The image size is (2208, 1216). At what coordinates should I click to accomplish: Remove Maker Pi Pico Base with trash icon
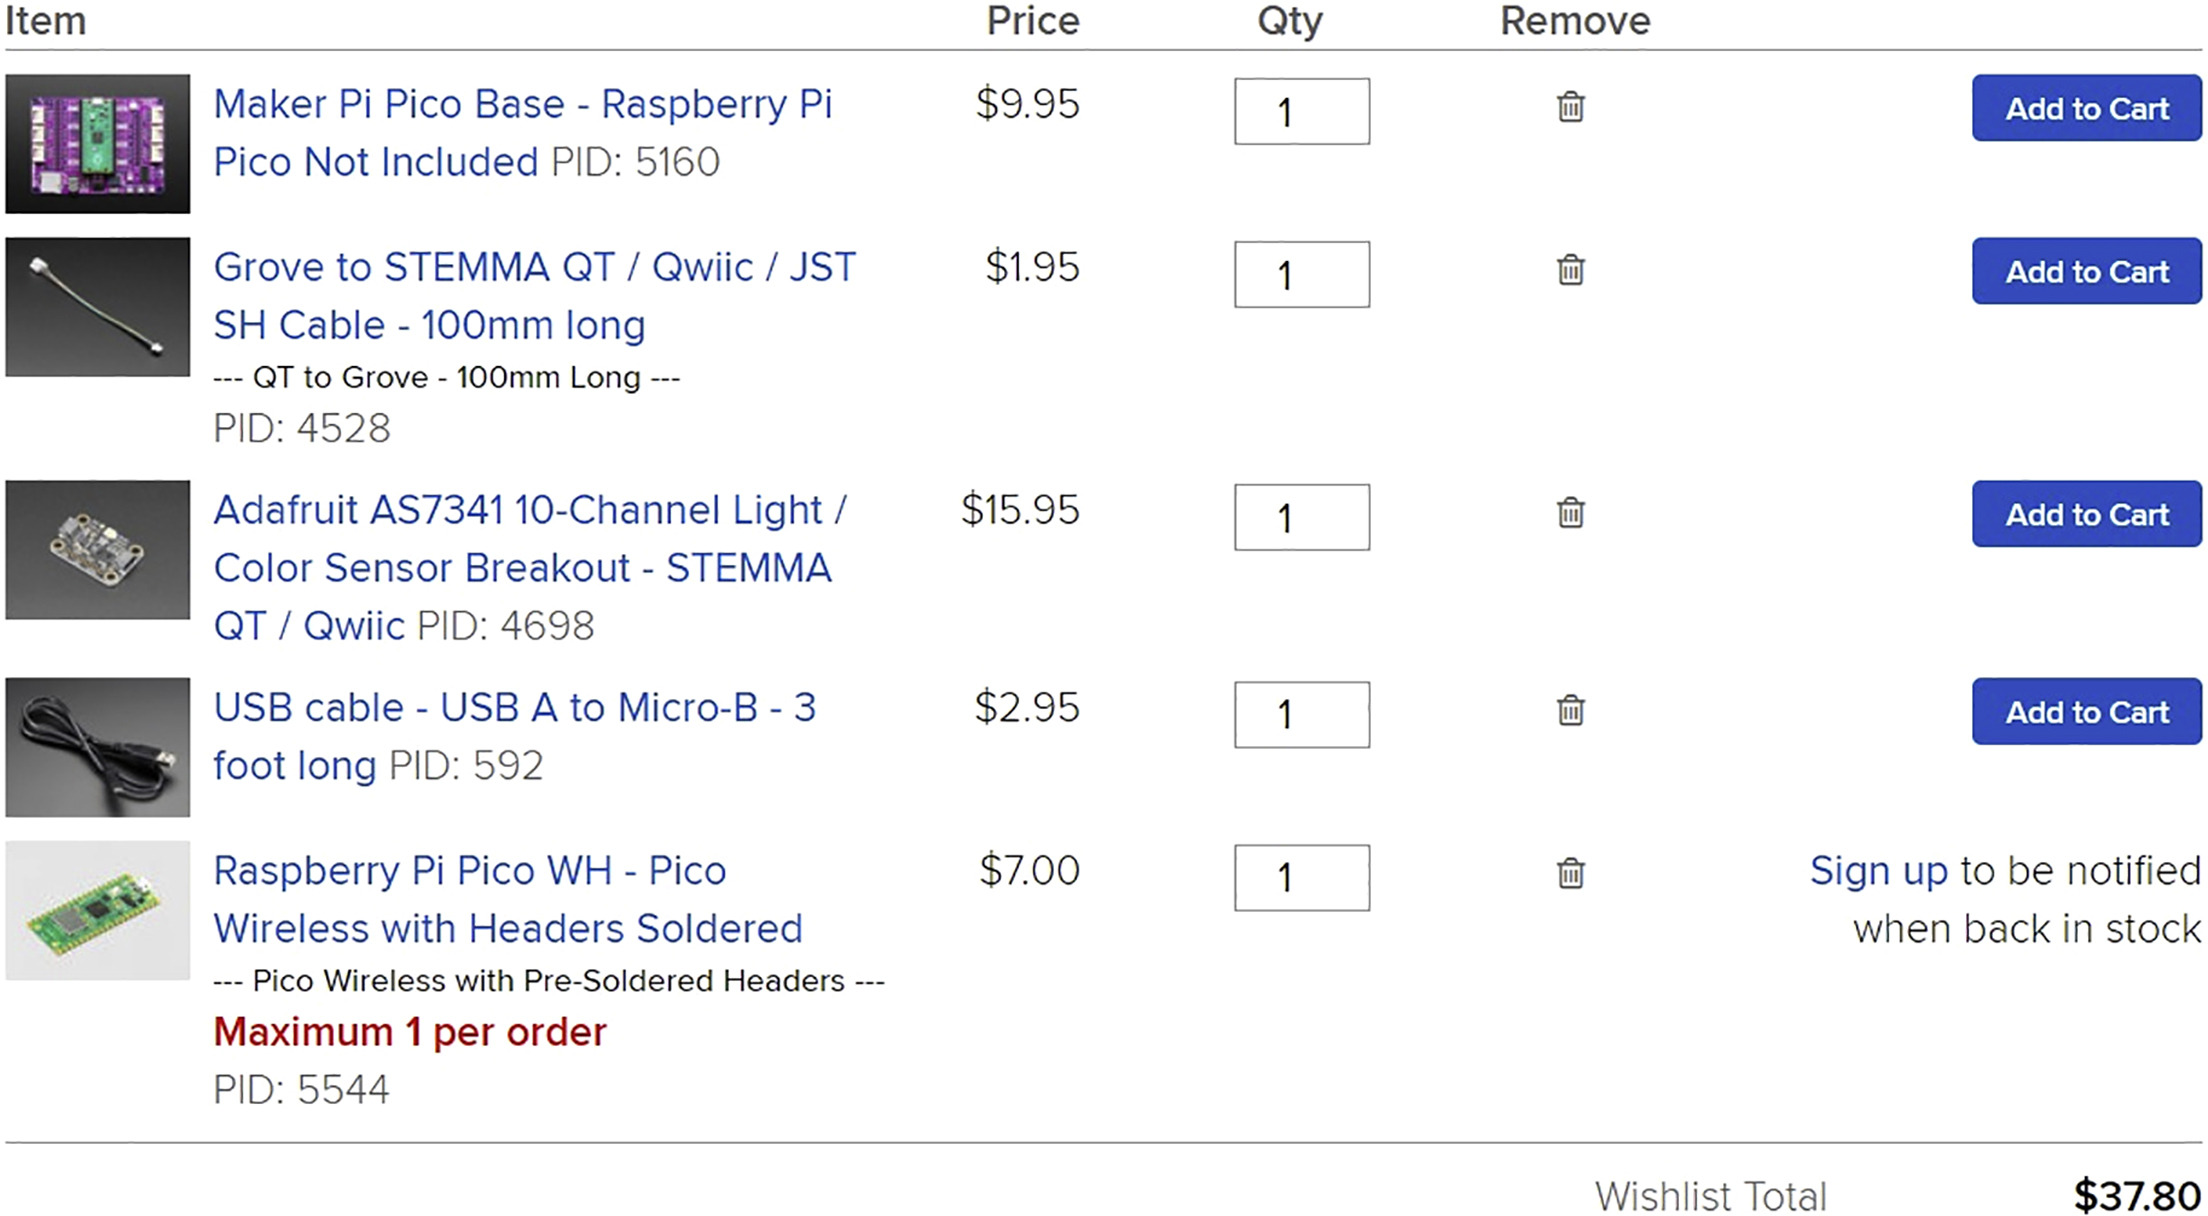coord(1570,106)
